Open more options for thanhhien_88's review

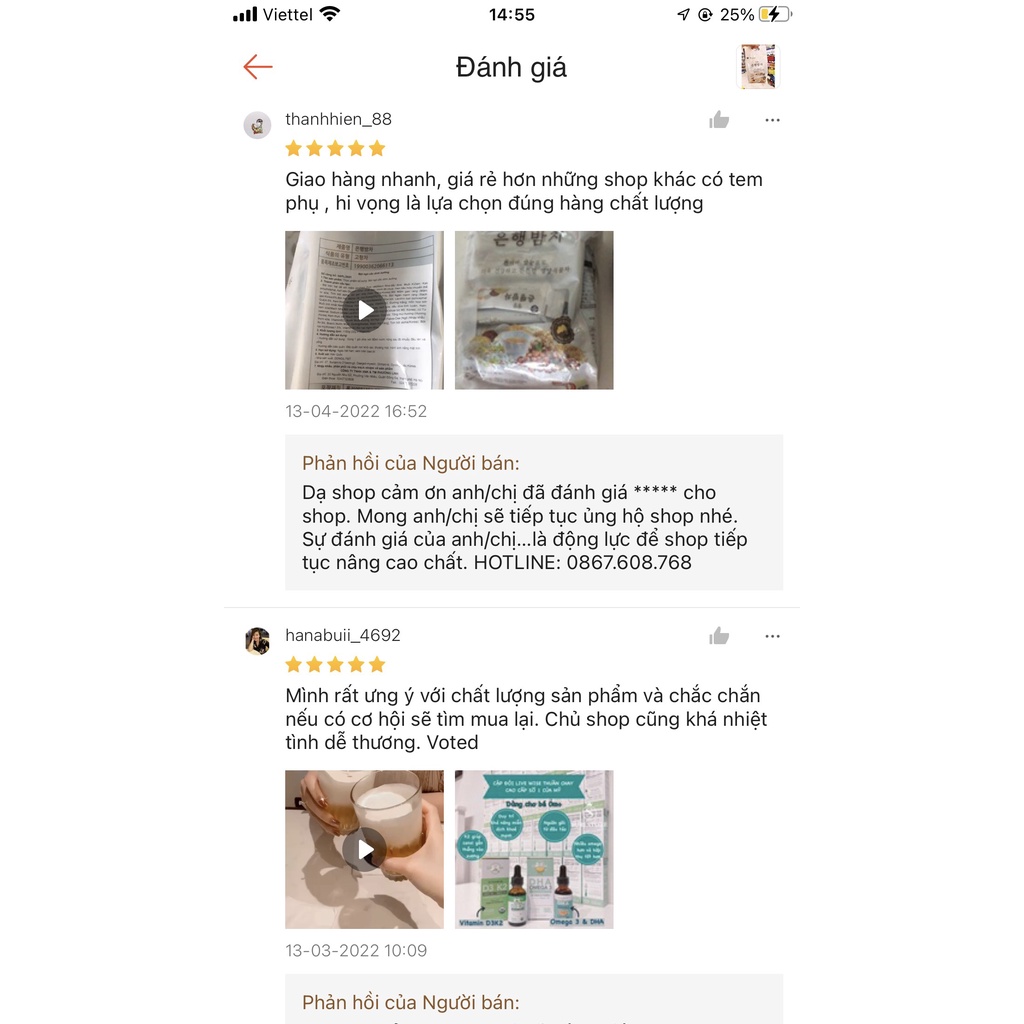point(773,120)
